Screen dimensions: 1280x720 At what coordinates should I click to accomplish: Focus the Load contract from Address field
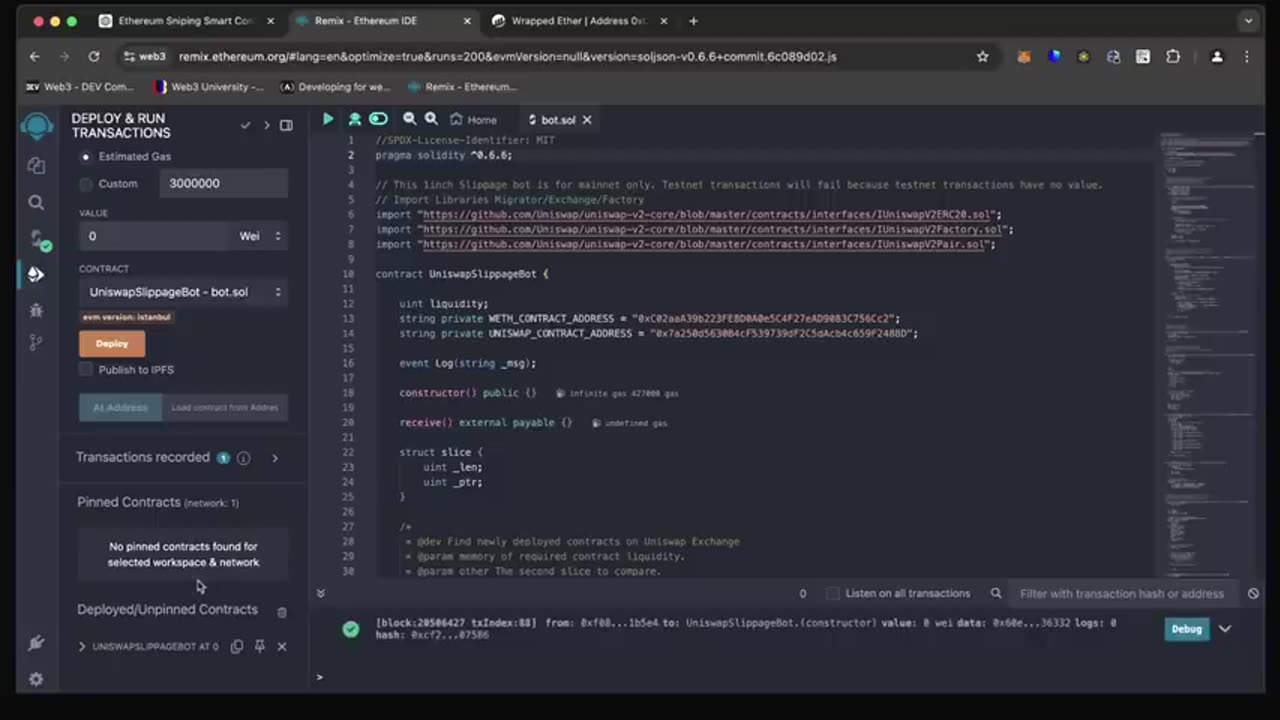[x=225, y=407]
